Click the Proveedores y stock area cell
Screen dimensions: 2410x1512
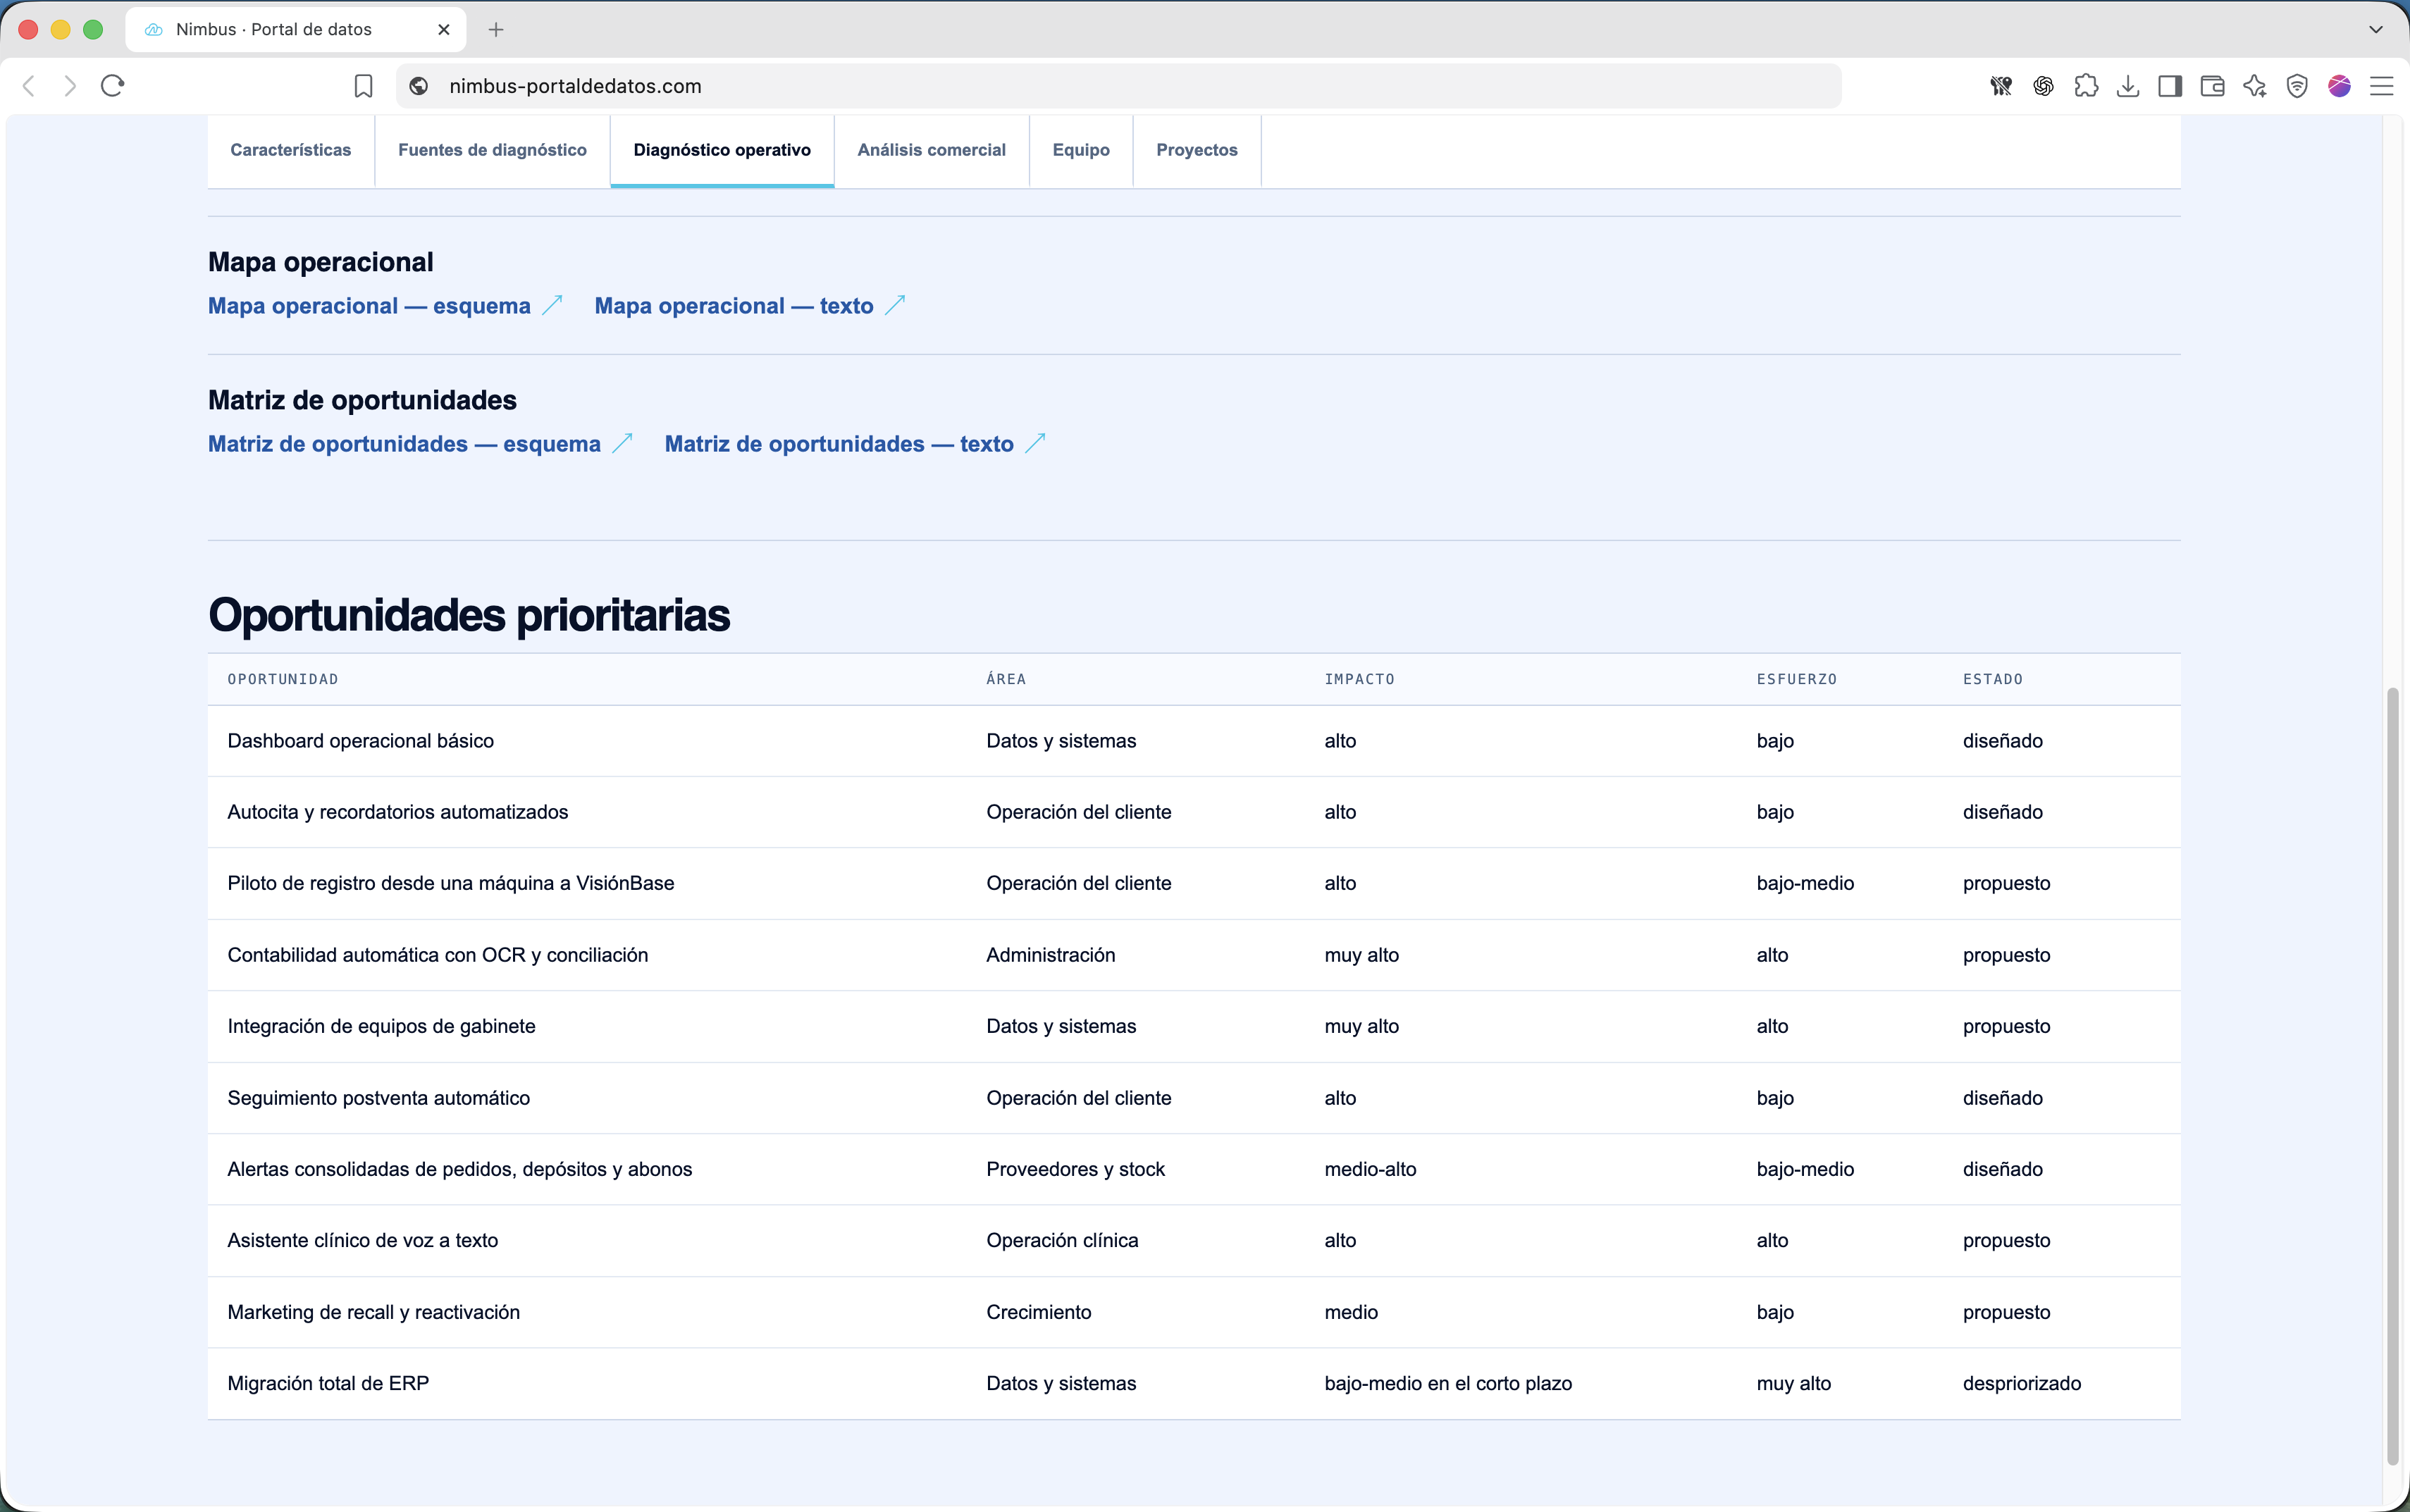click(1076, 1169)
